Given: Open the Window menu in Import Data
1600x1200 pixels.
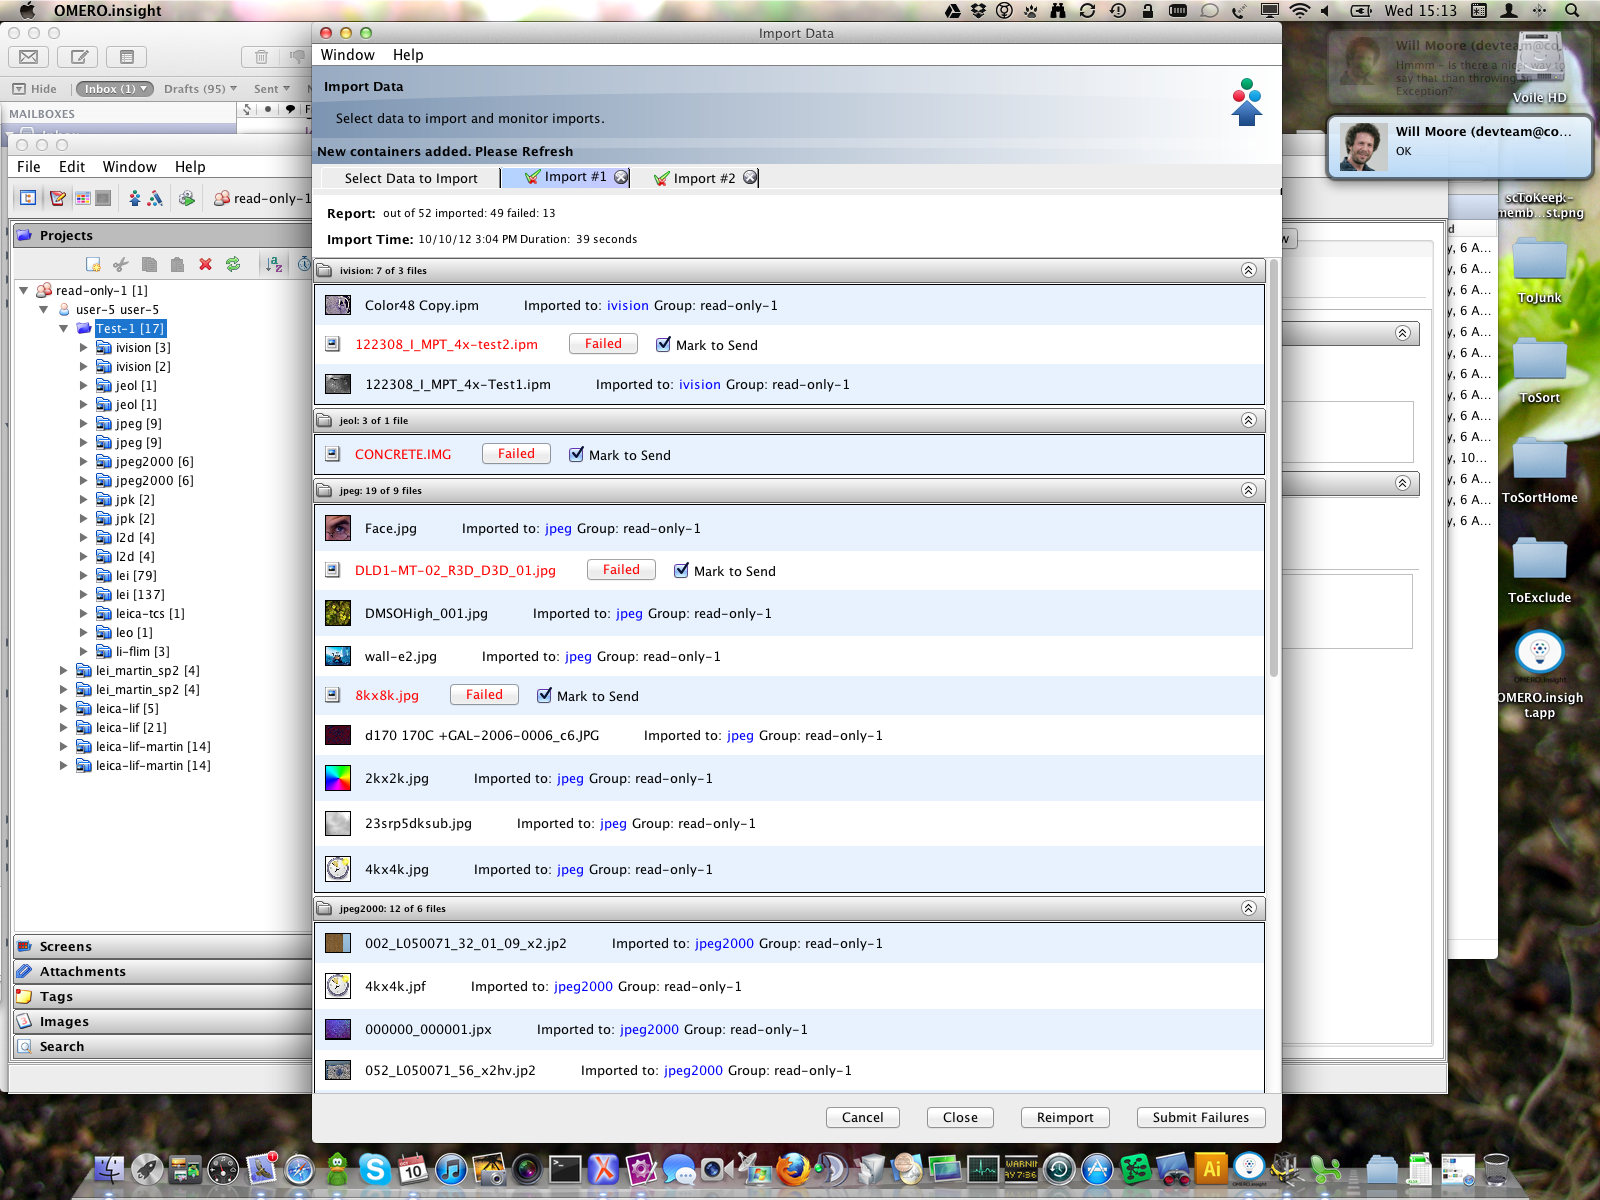Looking at the screenshot, I should 347,55.
